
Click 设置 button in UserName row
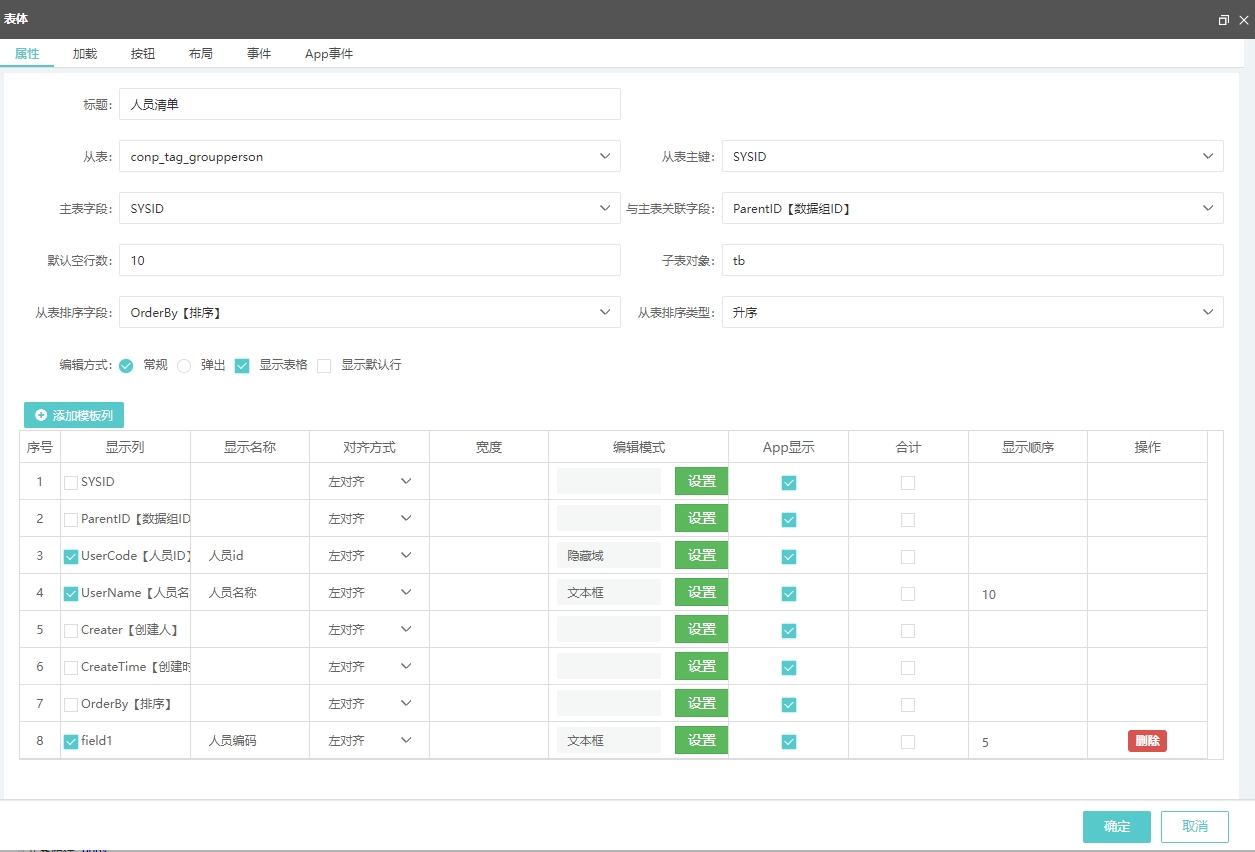pyautogui.click(x=701, y=592)
